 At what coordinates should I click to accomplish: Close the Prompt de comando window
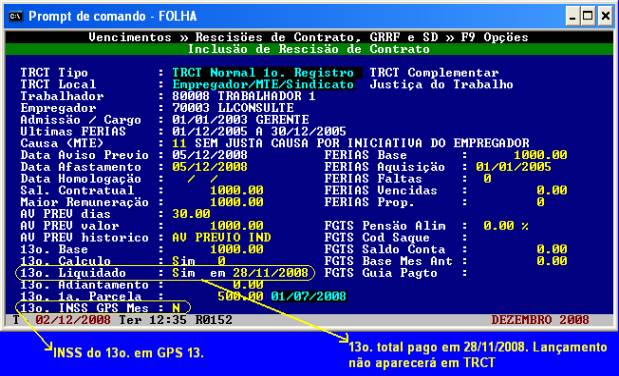(605, 17)
